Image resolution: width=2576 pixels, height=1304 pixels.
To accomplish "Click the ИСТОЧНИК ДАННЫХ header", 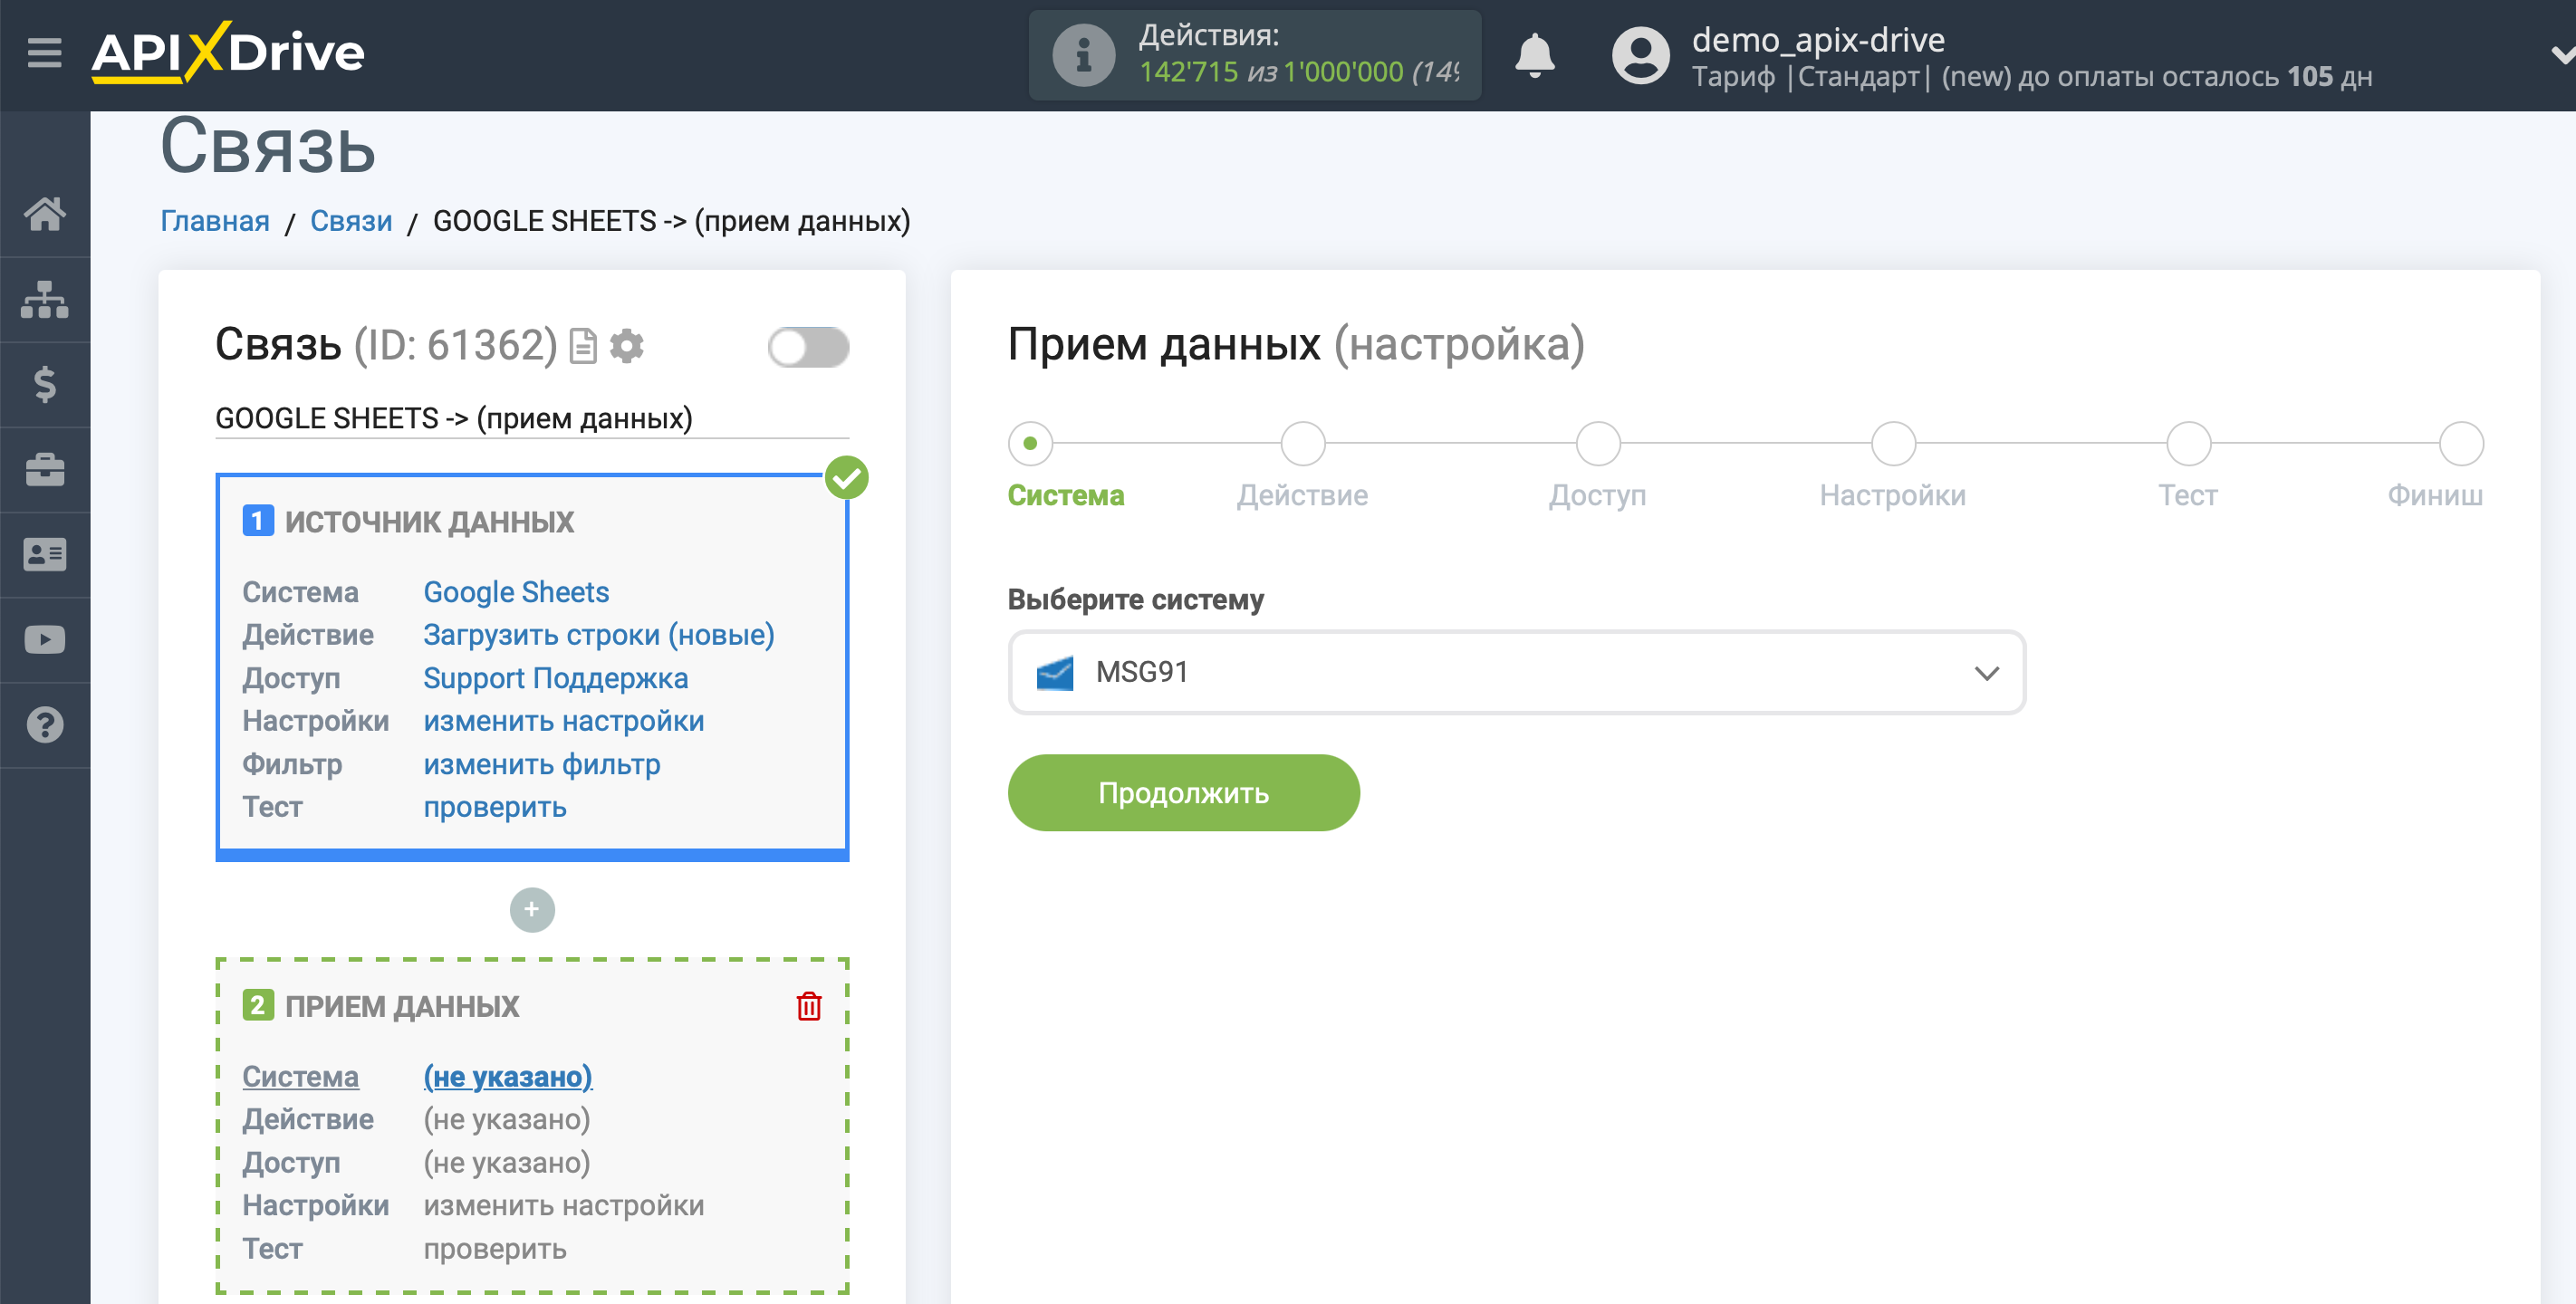I will pyautogui.click(x=430, y=522).
